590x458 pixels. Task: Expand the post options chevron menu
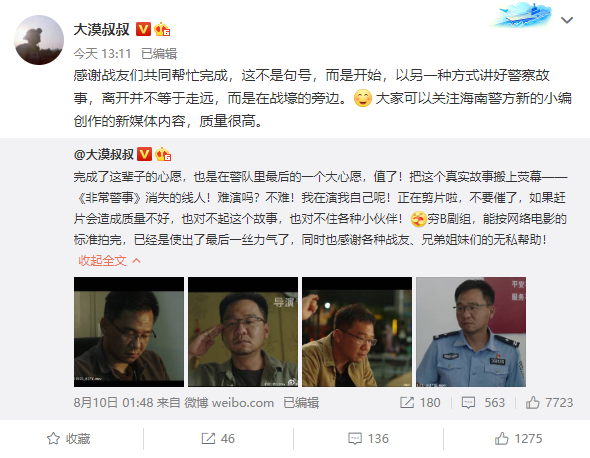coord(567,20)
